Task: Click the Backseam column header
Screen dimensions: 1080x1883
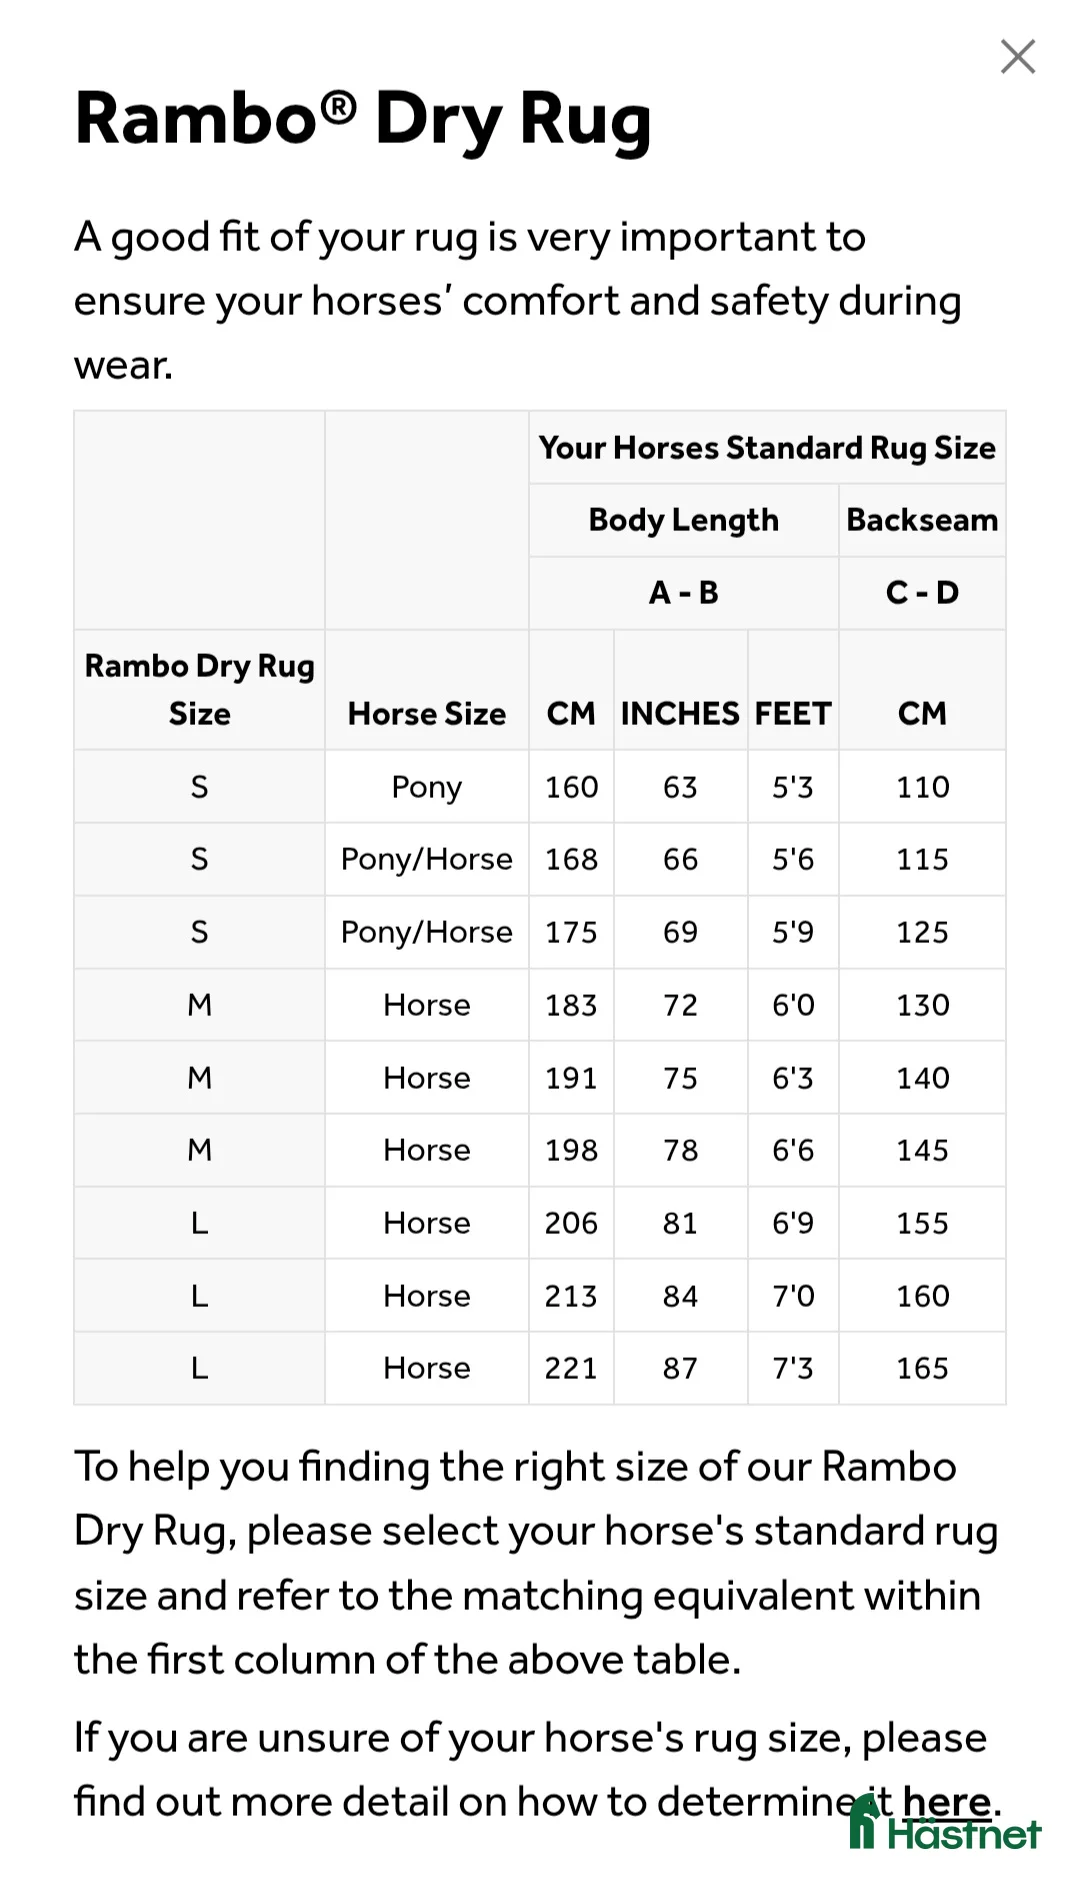Action: pos(921,519)
